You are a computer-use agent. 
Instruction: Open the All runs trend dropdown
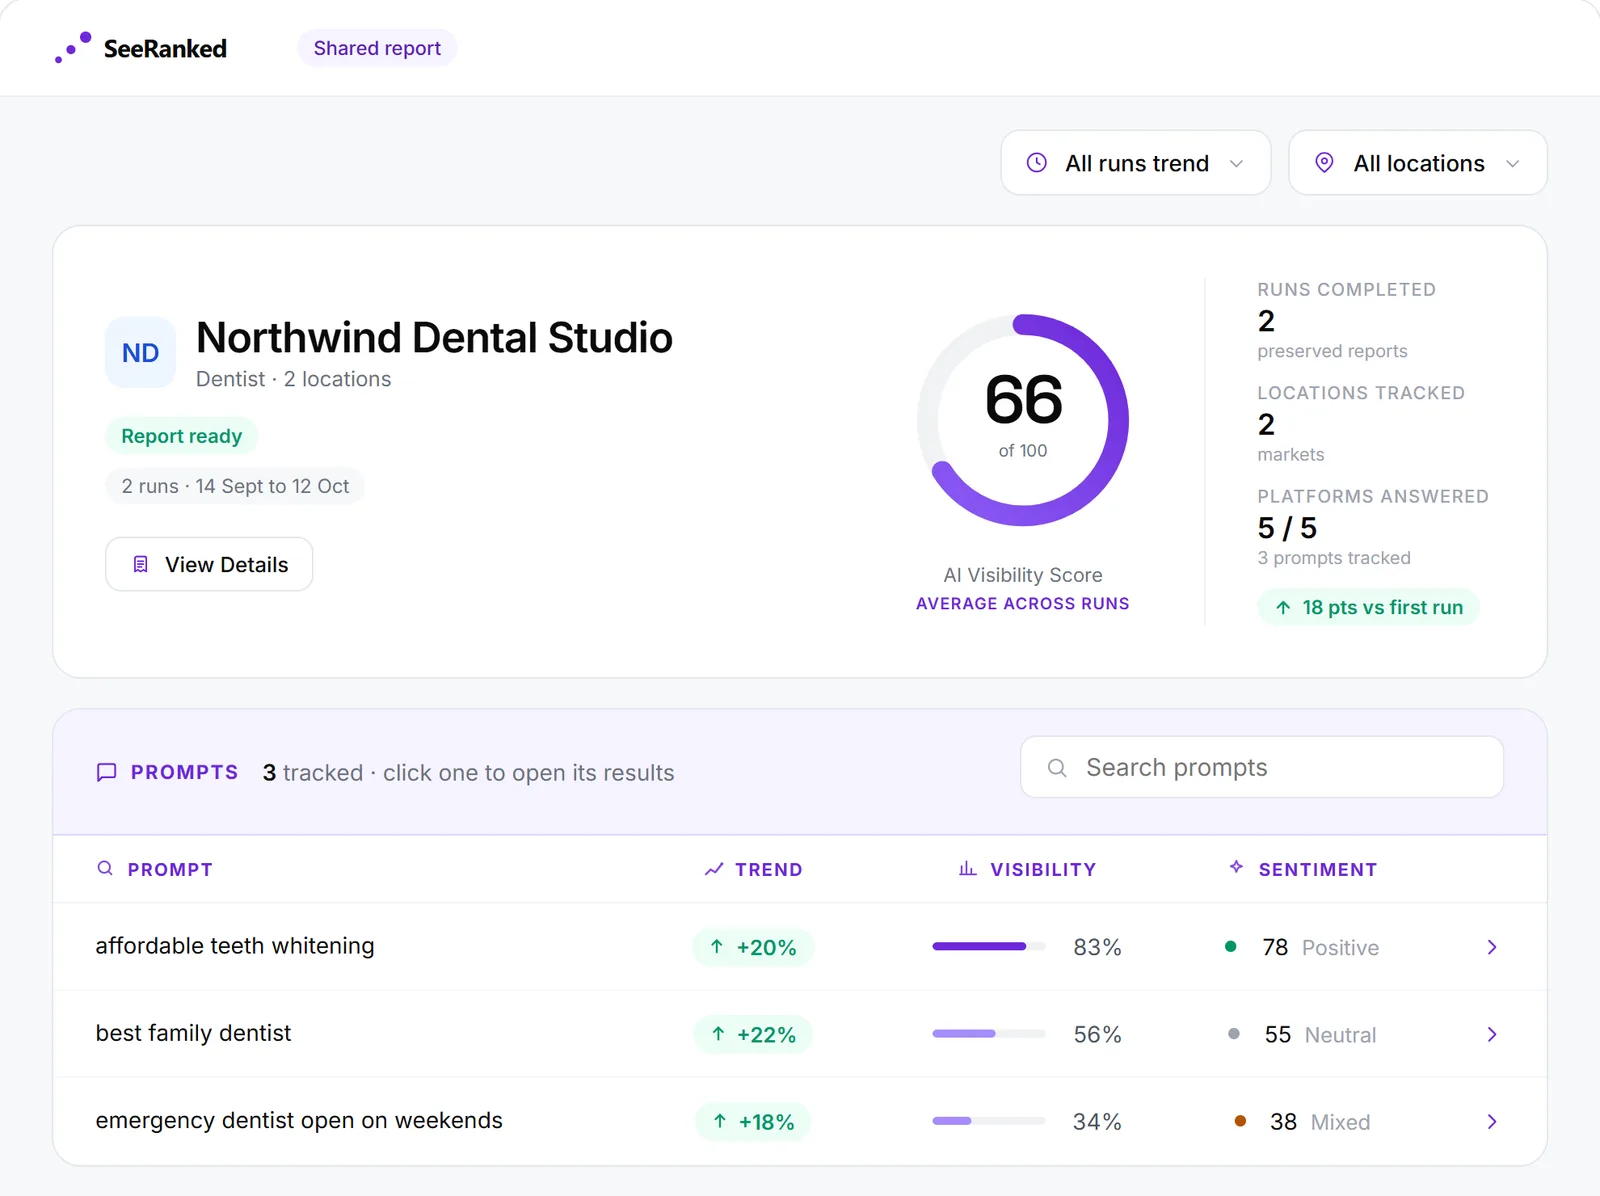tap(1136, 162)
